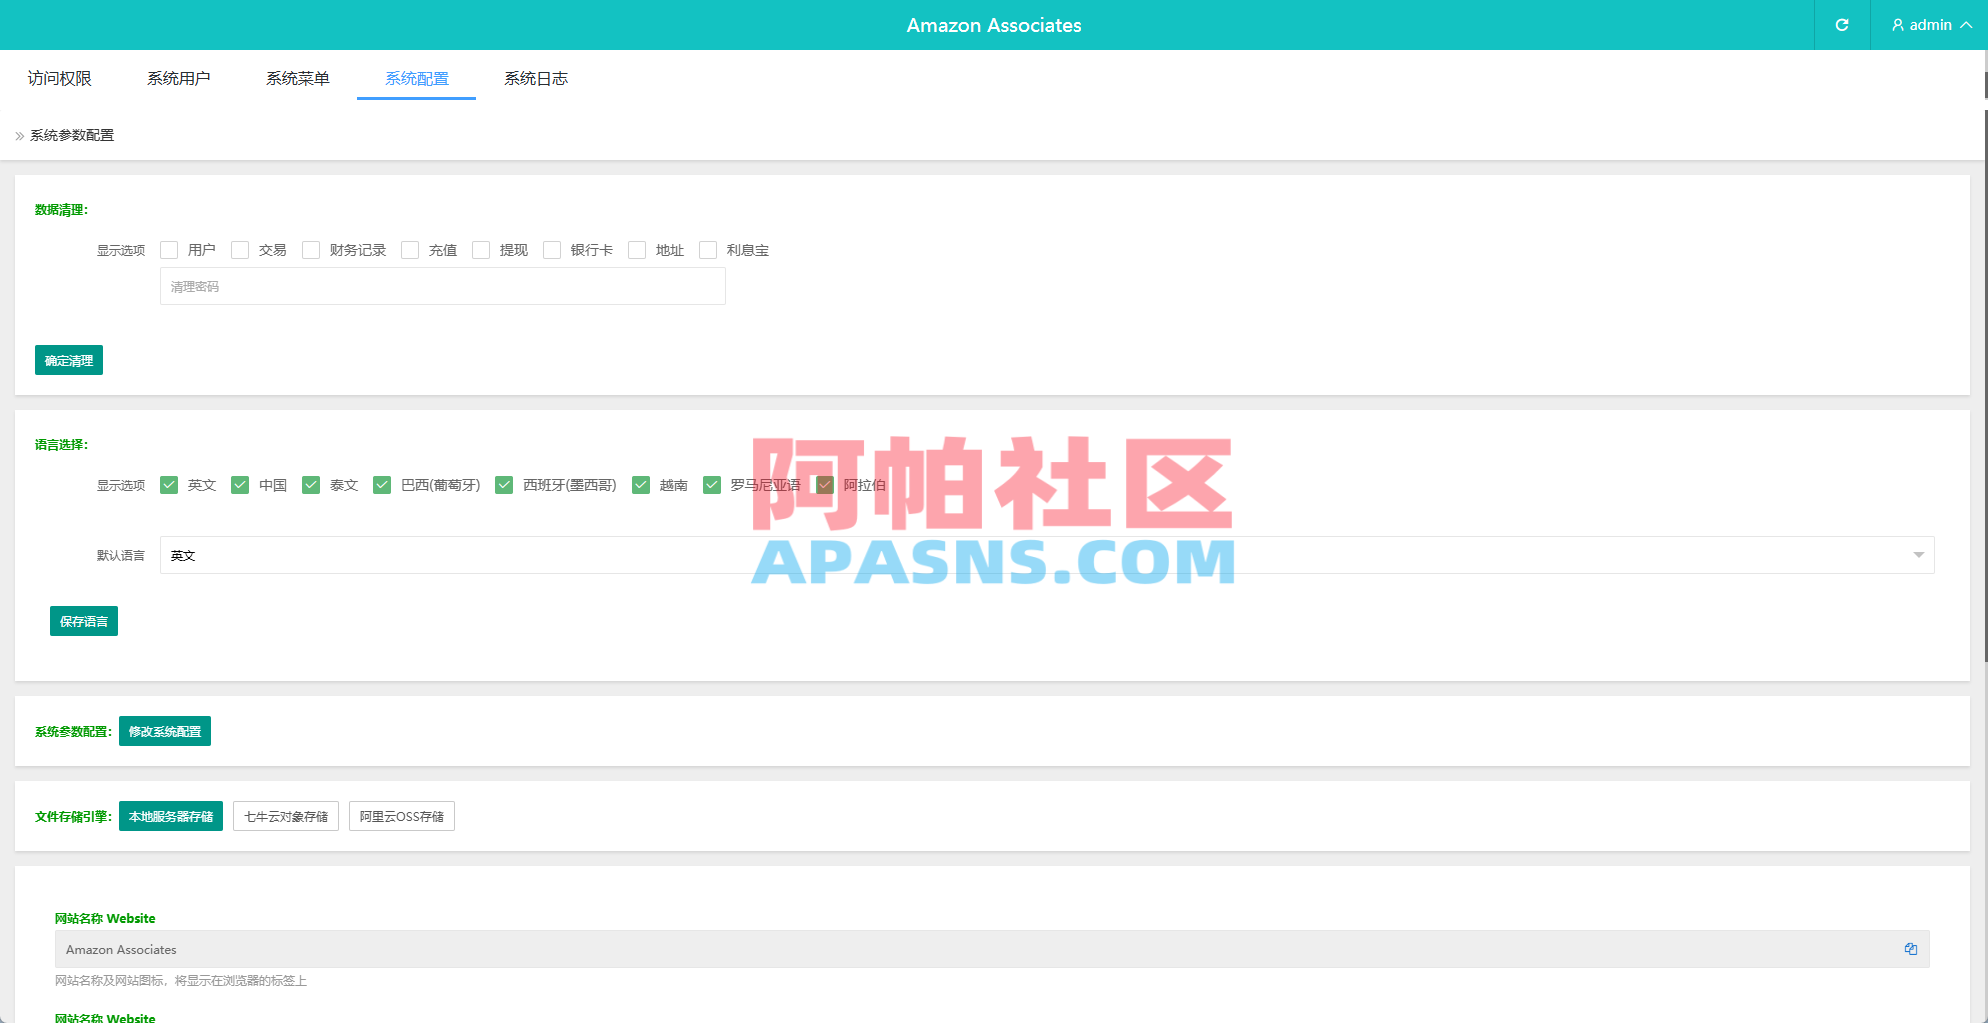This screenshot has width=1988, height=1023.
Task: Tick the 充值 checkbox
Action: pos(410,250)
